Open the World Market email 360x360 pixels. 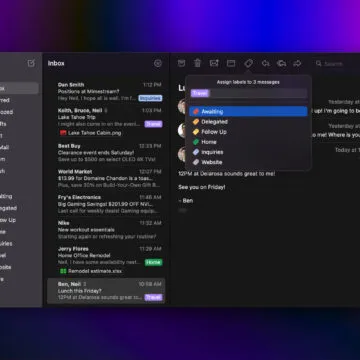click(x=106, y=178)
